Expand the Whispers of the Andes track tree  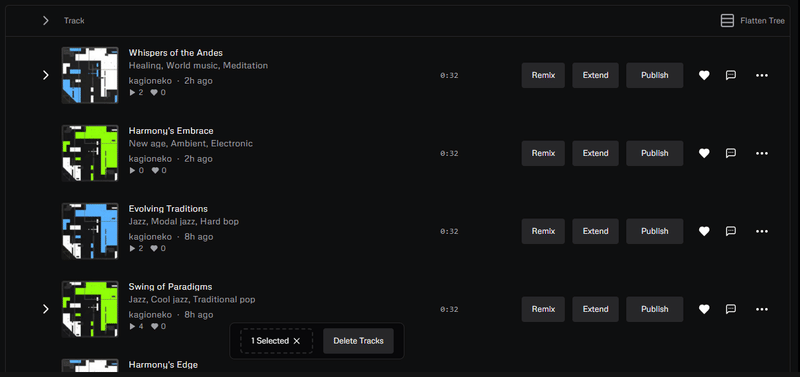tap(46, 76)
